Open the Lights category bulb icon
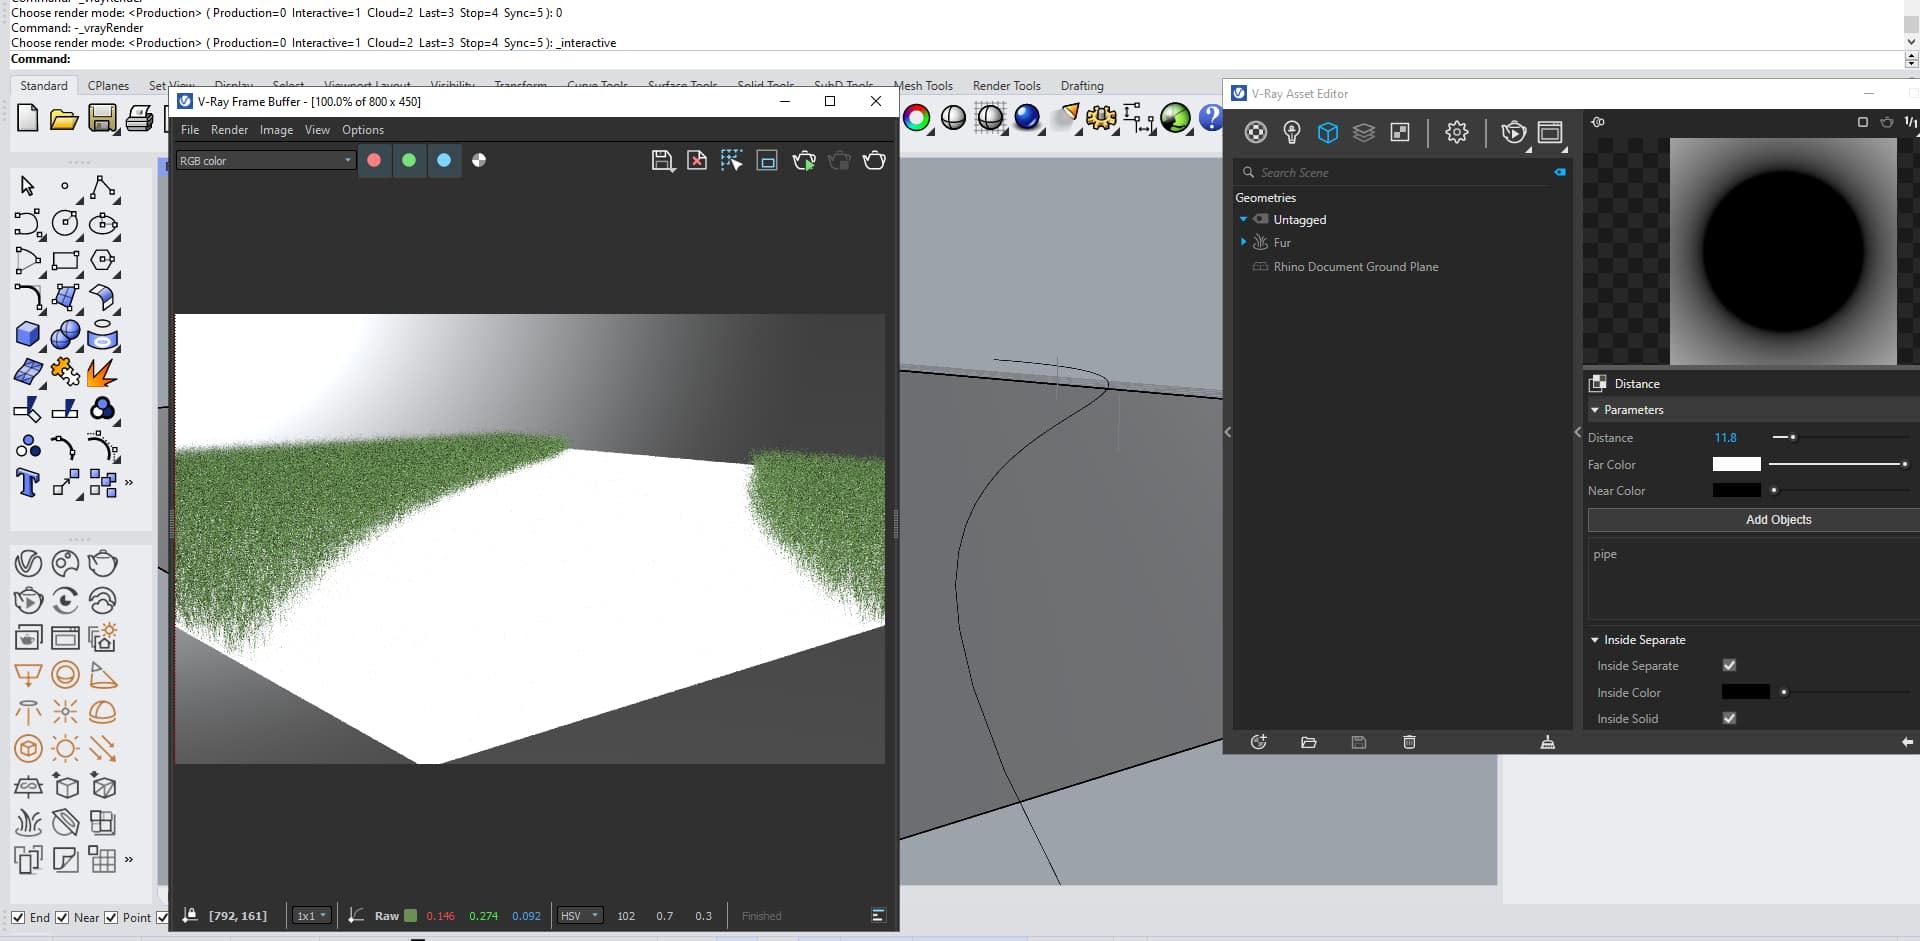This screenshot has width=1920, height=941. point(1292,132)
